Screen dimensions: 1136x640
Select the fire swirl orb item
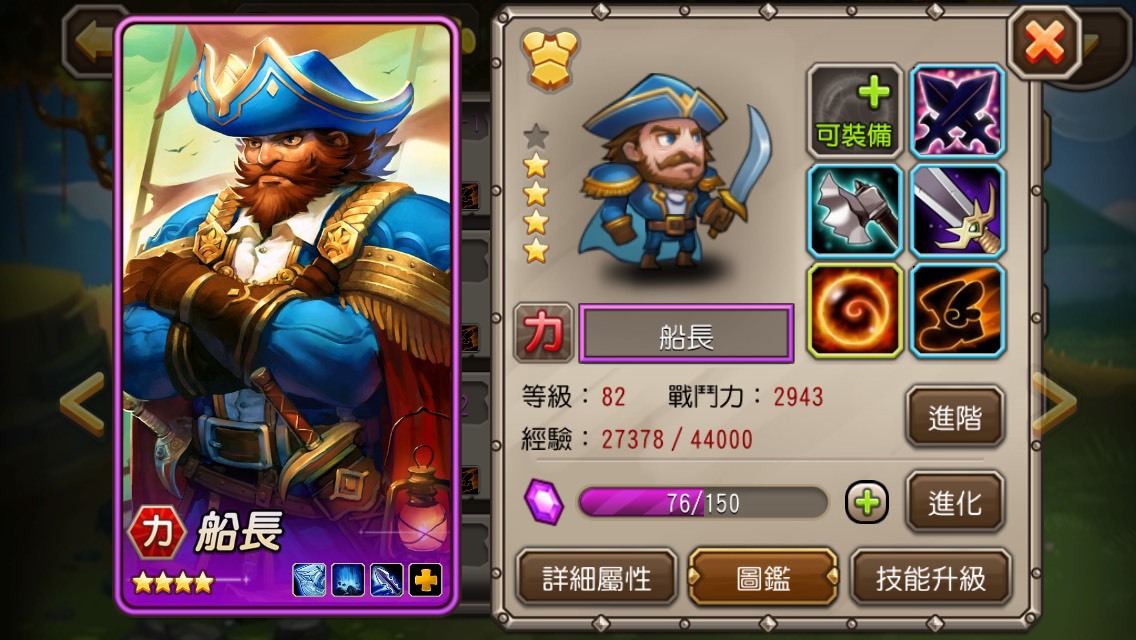click(855, 311)
